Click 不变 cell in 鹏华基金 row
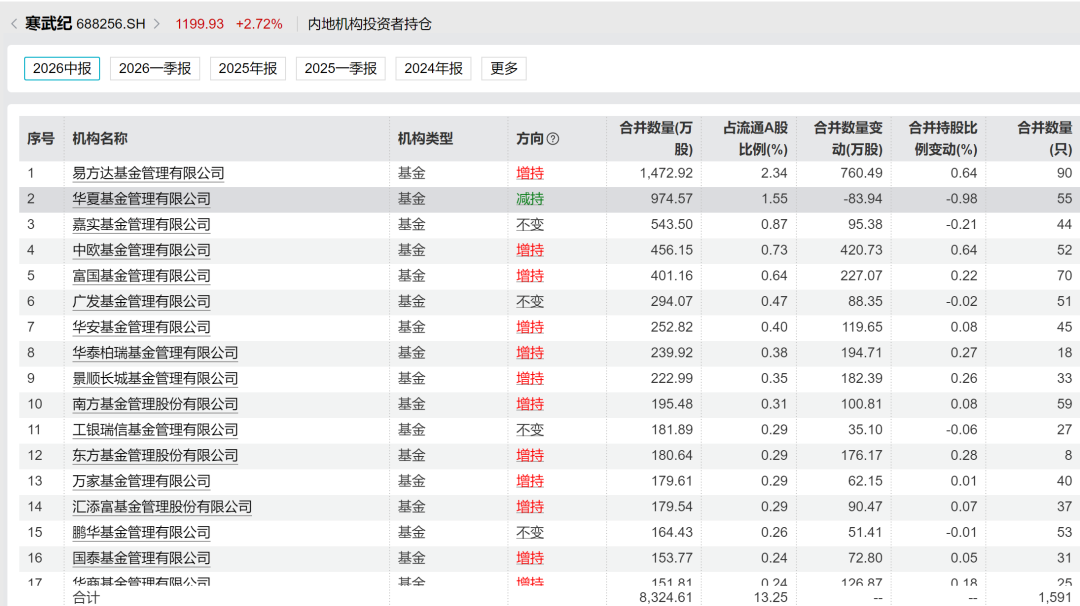The image size is (1080, 606). click(530, 532)
